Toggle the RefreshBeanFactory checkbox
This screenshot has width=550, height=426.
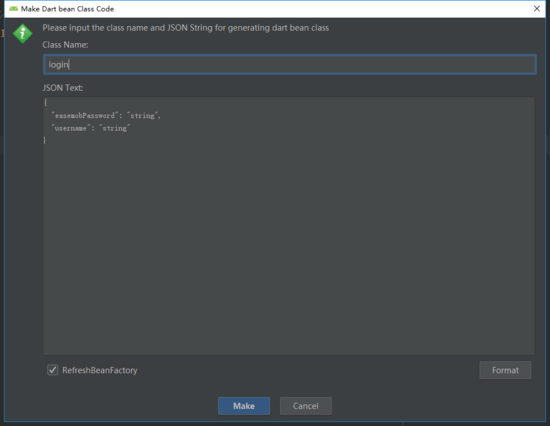[x=53, y=370]
